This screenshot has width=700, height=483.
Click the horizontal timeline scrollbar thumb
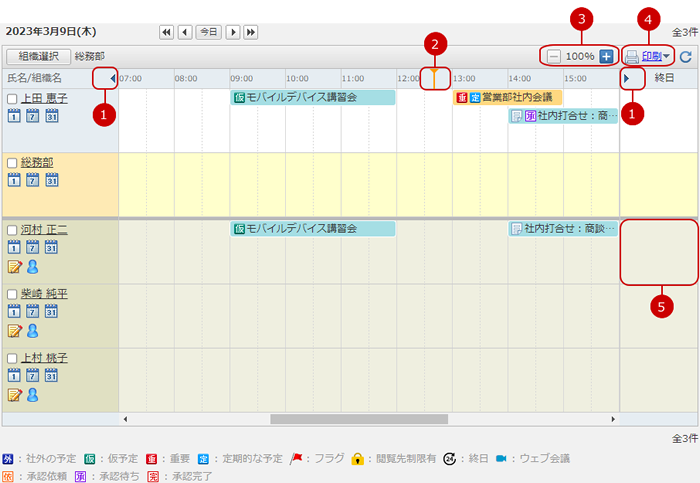click(x=359, y=419)
